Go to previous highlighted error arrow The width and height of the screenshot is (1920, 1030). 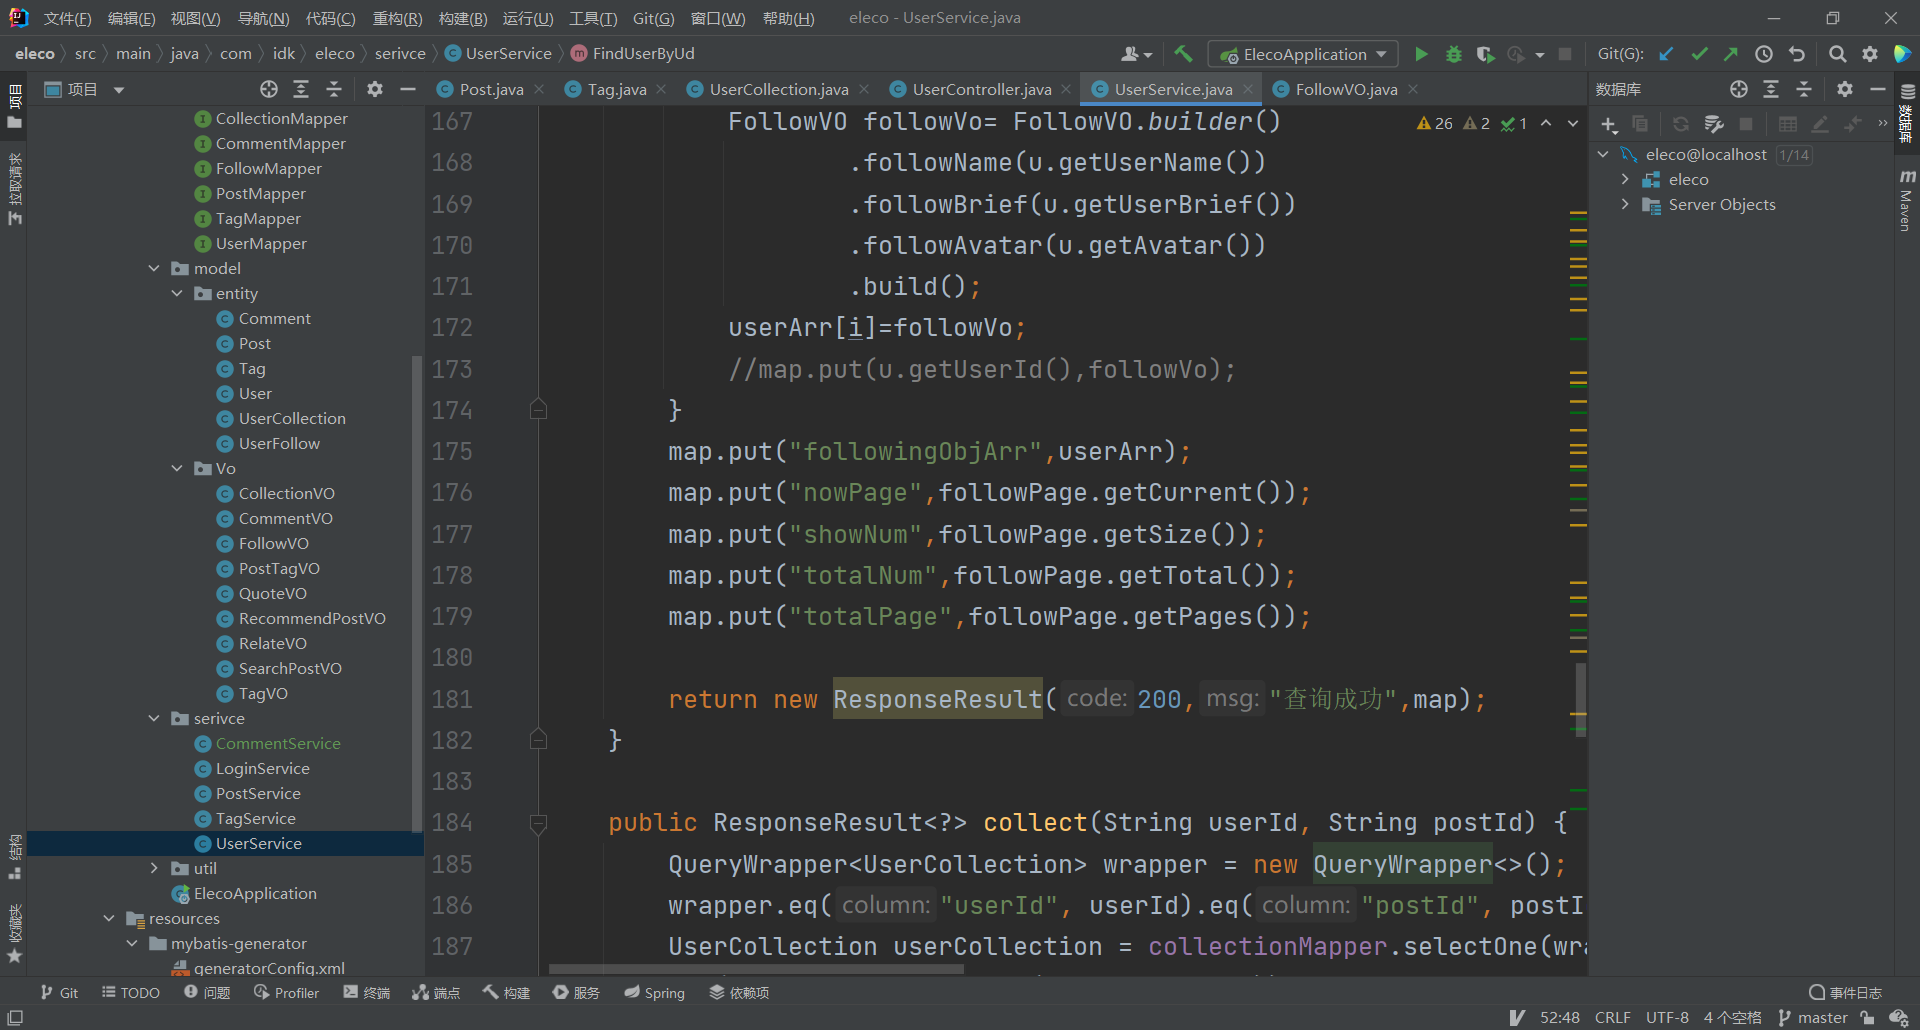pyautogui.click(x=1546, y=123)
